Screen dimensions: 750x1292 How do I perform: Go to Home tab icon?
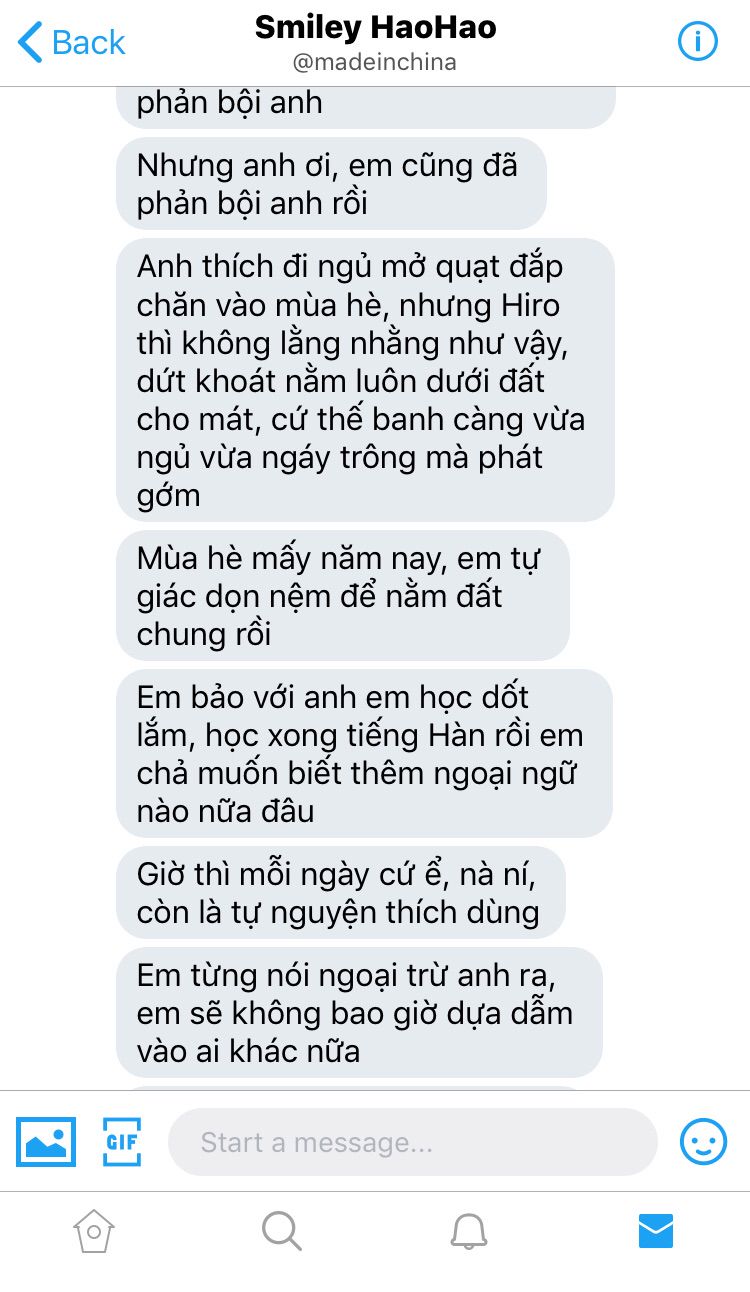pyautogui.click(x=93, y=1231)
